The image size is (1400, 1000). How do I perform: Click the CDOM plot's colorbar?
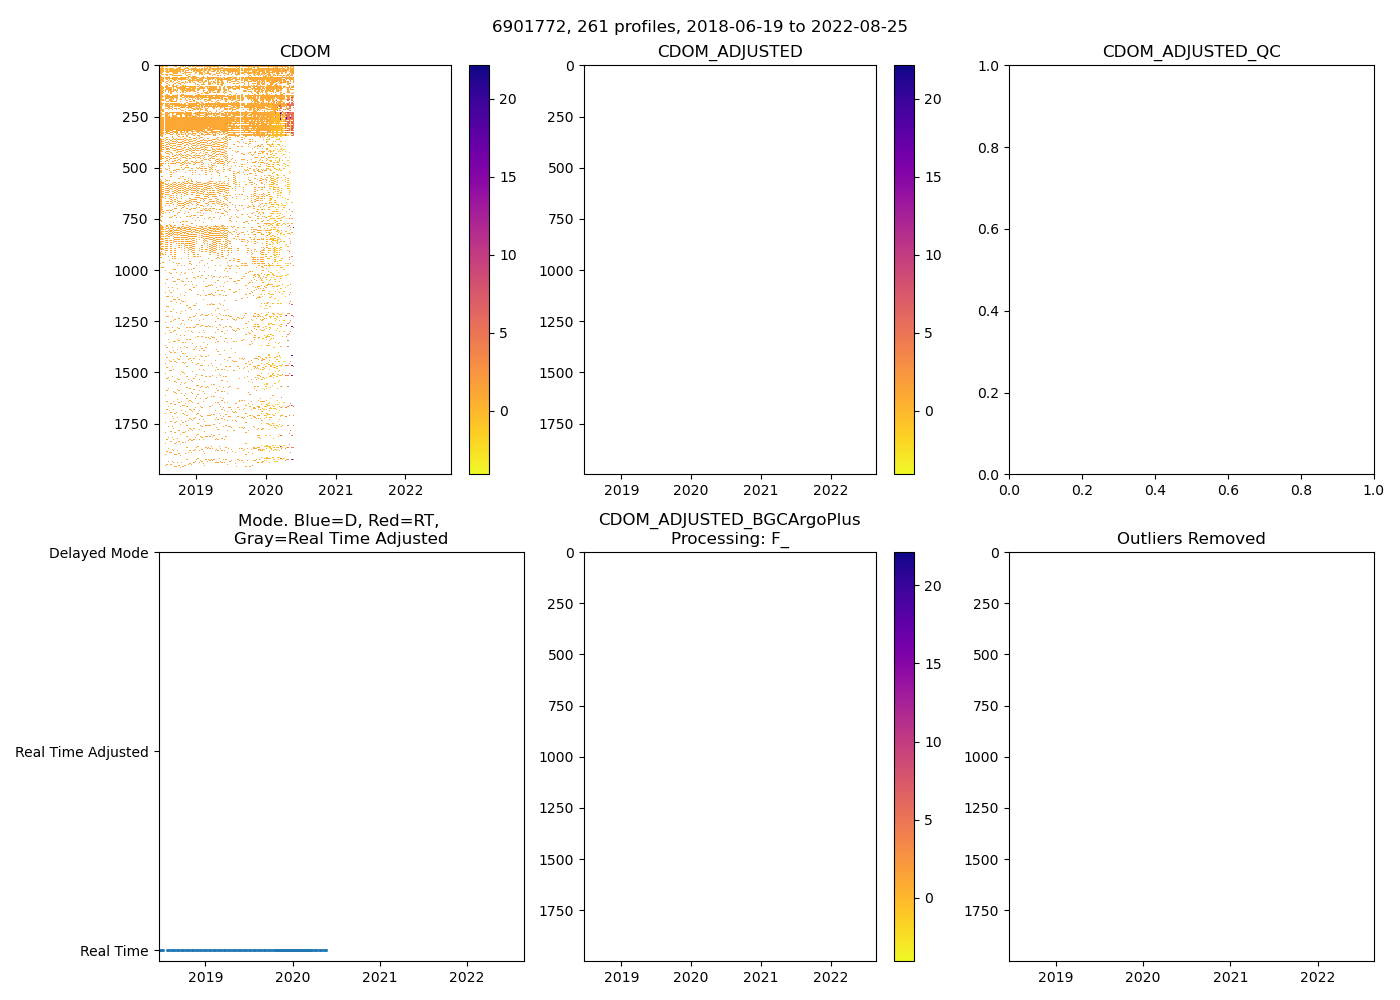(x=479, y=270)
